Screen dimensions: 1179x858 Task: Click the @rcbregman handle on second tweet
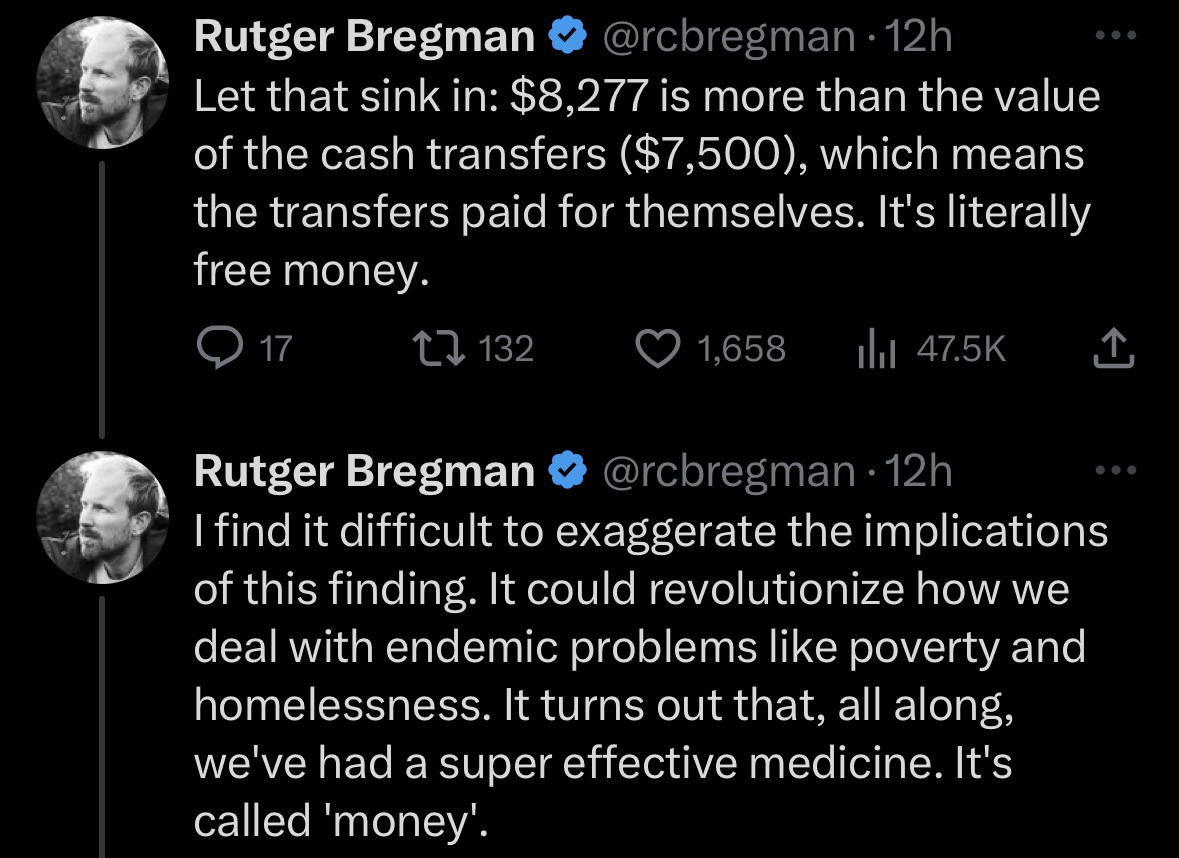[728, 471]
